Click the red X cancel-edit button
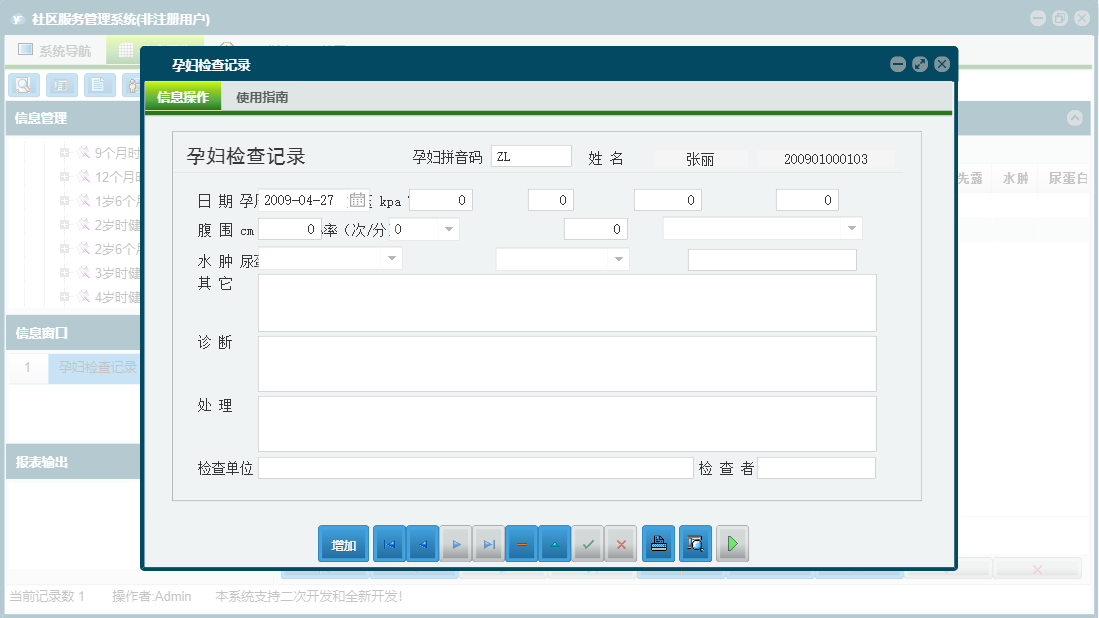 coord(621,544)
